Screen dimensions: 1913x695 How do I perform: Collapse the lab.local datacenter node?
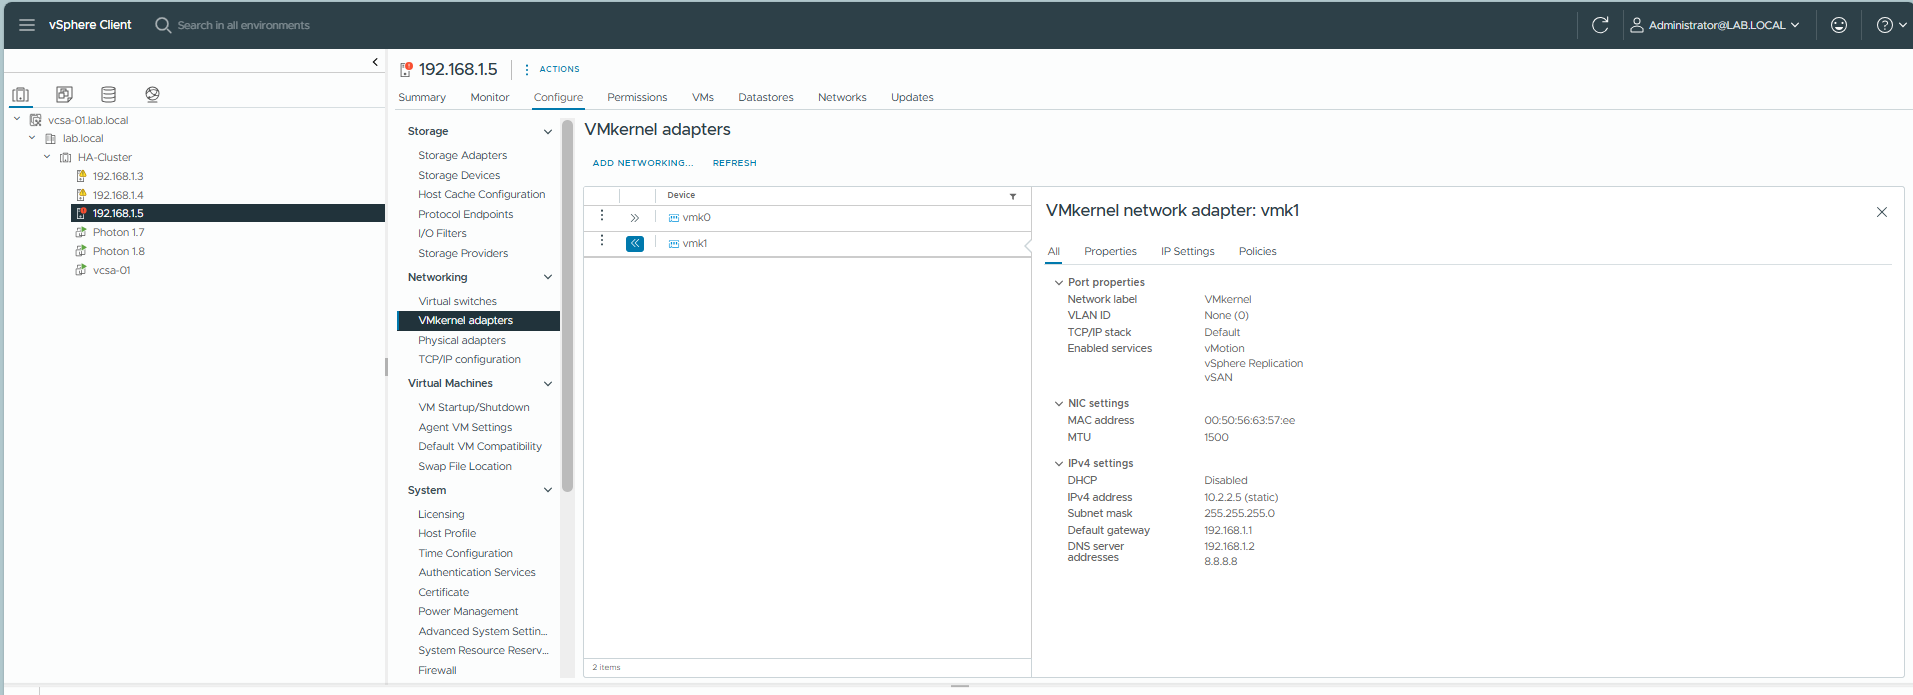click(32, 138)
